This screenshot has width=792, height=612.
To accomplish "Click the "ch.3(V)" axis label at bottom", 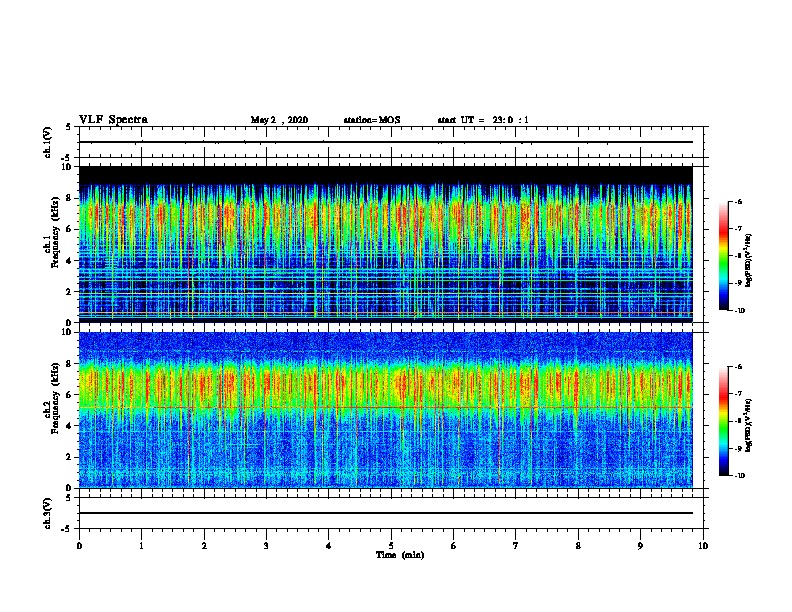I will point(48,513).
